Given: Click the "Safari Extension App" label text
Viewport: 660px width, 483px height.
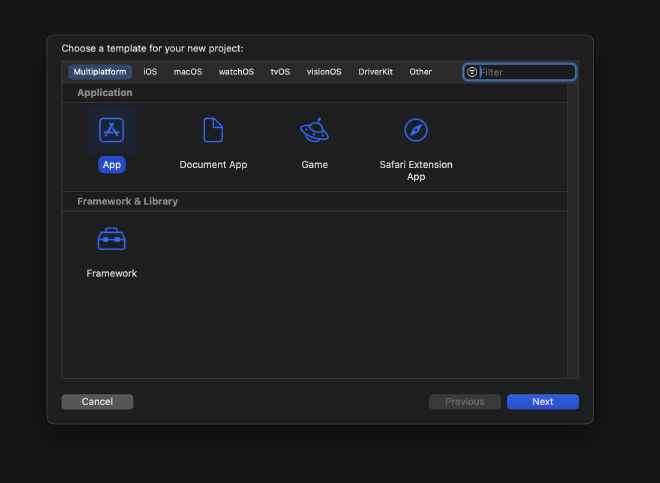Looking at the screenshot, I should tap(416, 171).
